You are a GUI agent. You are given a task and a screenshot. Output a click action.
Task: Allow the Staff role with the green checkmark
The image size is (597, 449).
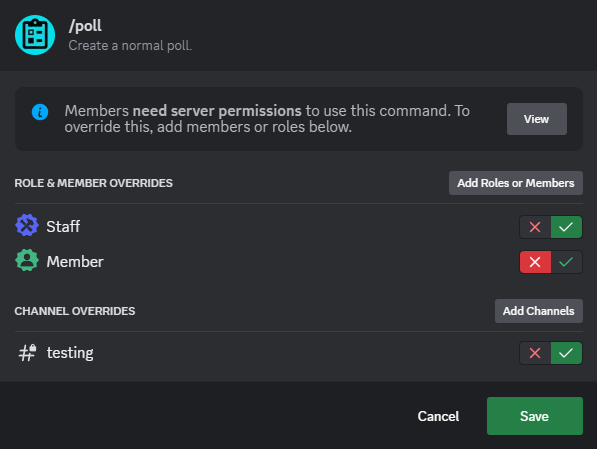(x=566, y=227)
